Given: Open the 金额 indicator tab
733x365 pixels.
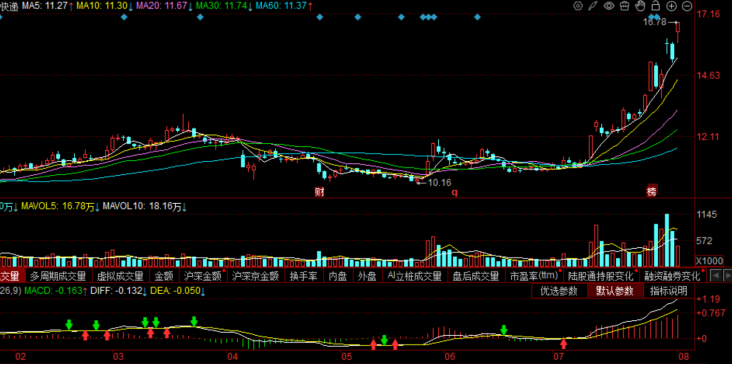Looking at the screenshot, I should [x=164, y=275].
